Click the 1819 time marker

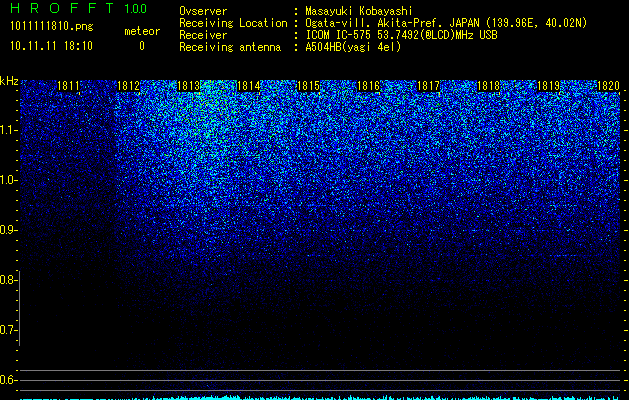point(548,86)
